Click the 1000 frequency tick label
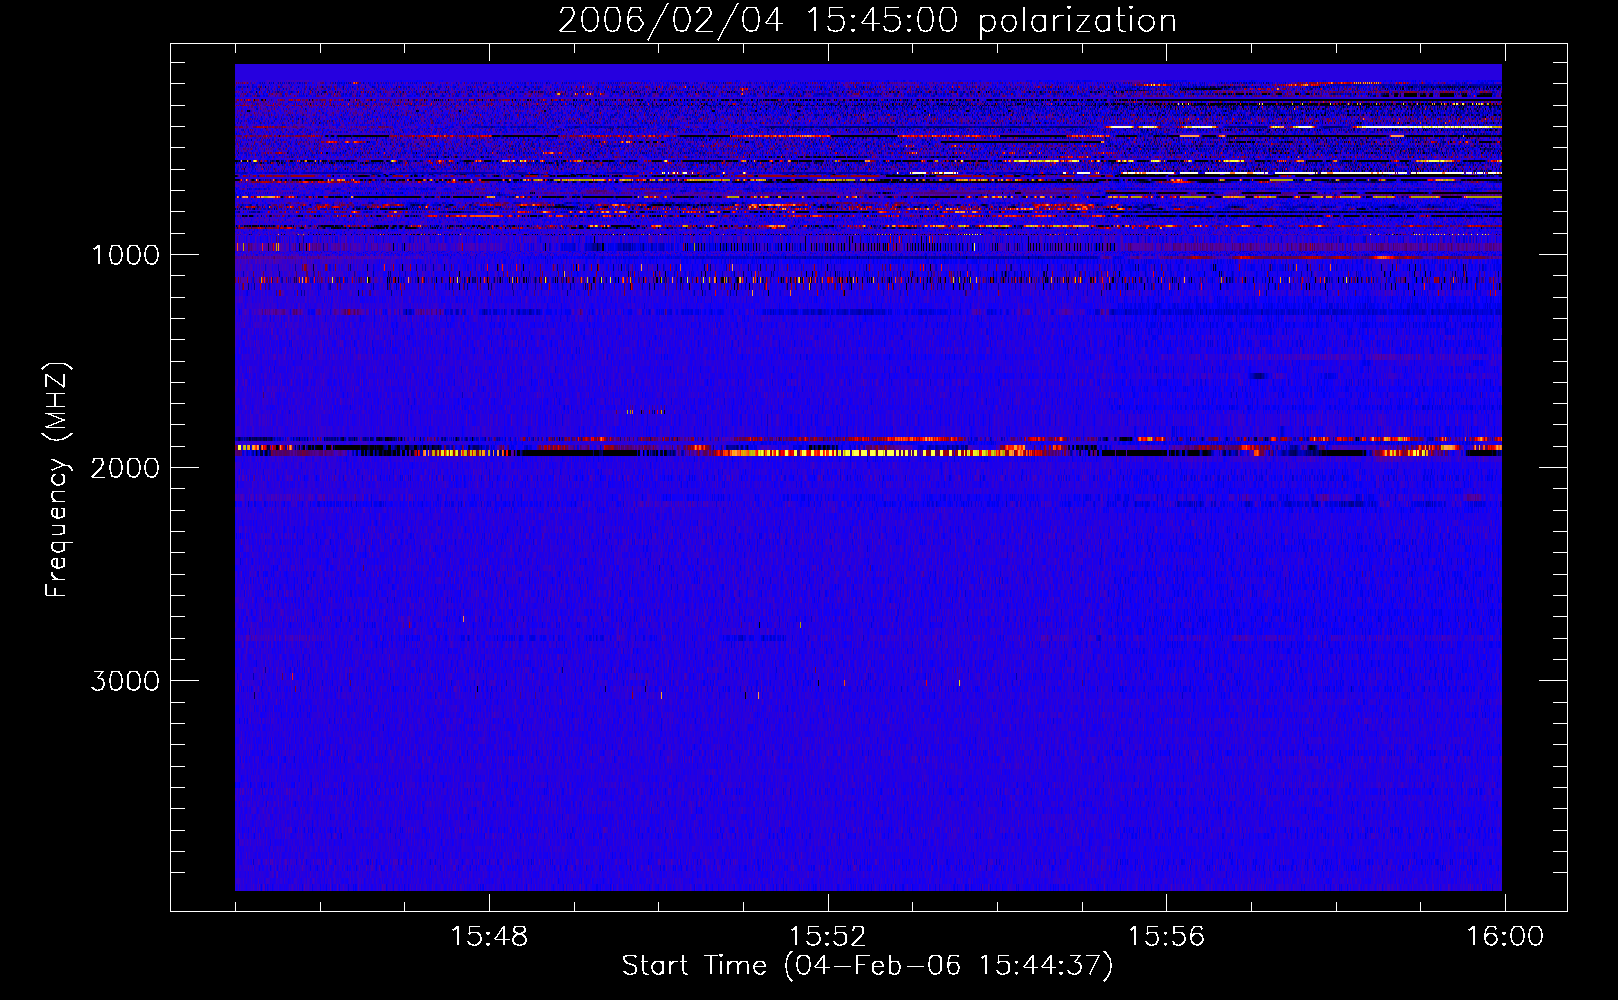The width and height of the screenshot is (1618, 1000). pyautogui.click(x=126, y=255)
